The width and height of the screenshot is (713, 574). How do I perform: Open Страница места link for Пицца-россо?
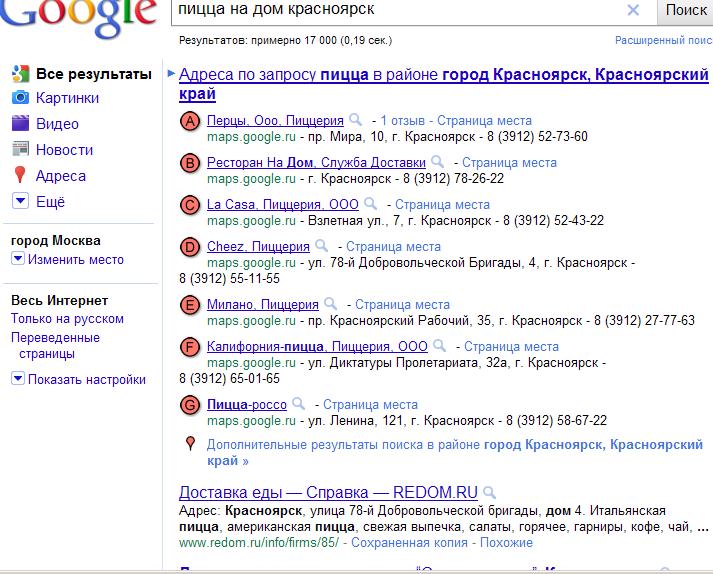(370, 404)
